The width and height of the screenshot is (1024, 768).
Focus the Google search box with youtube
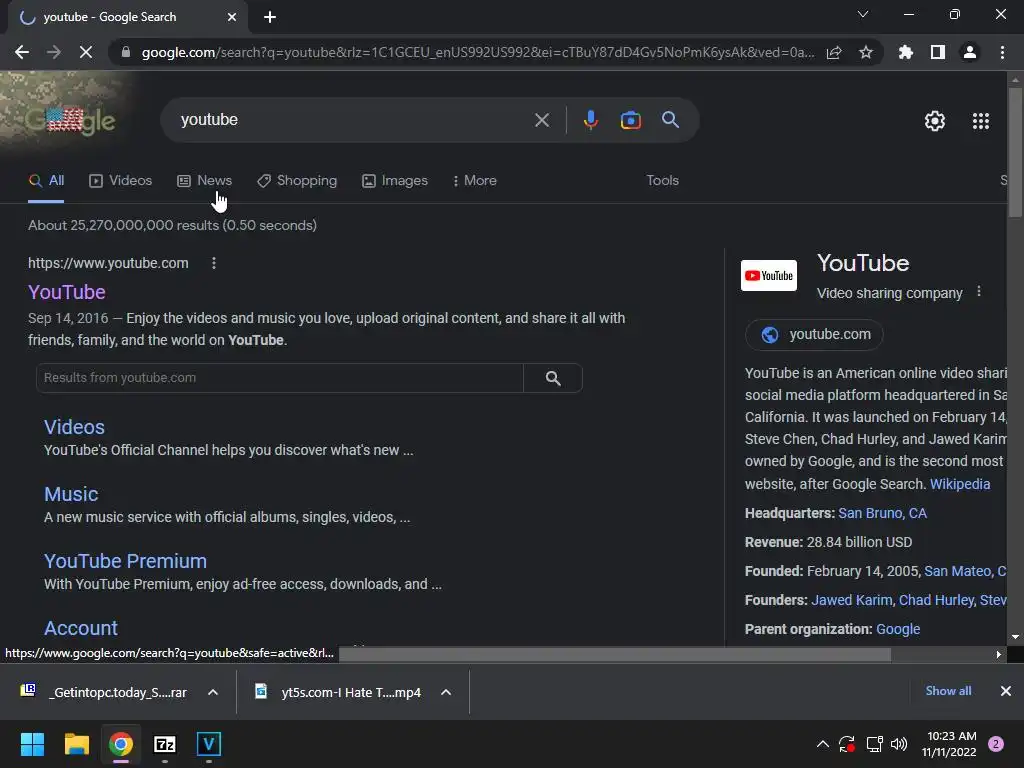(x=353, y=120)
